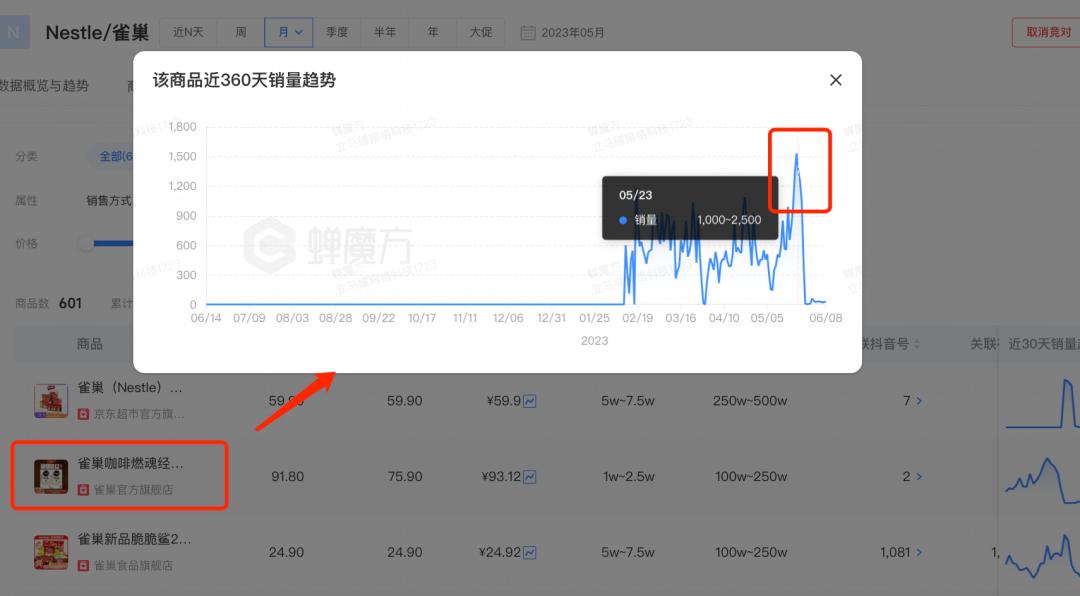1080x596 pixels.
Task: Click the price trend icon beside ¥93.12
Action: tap(528, 476)
